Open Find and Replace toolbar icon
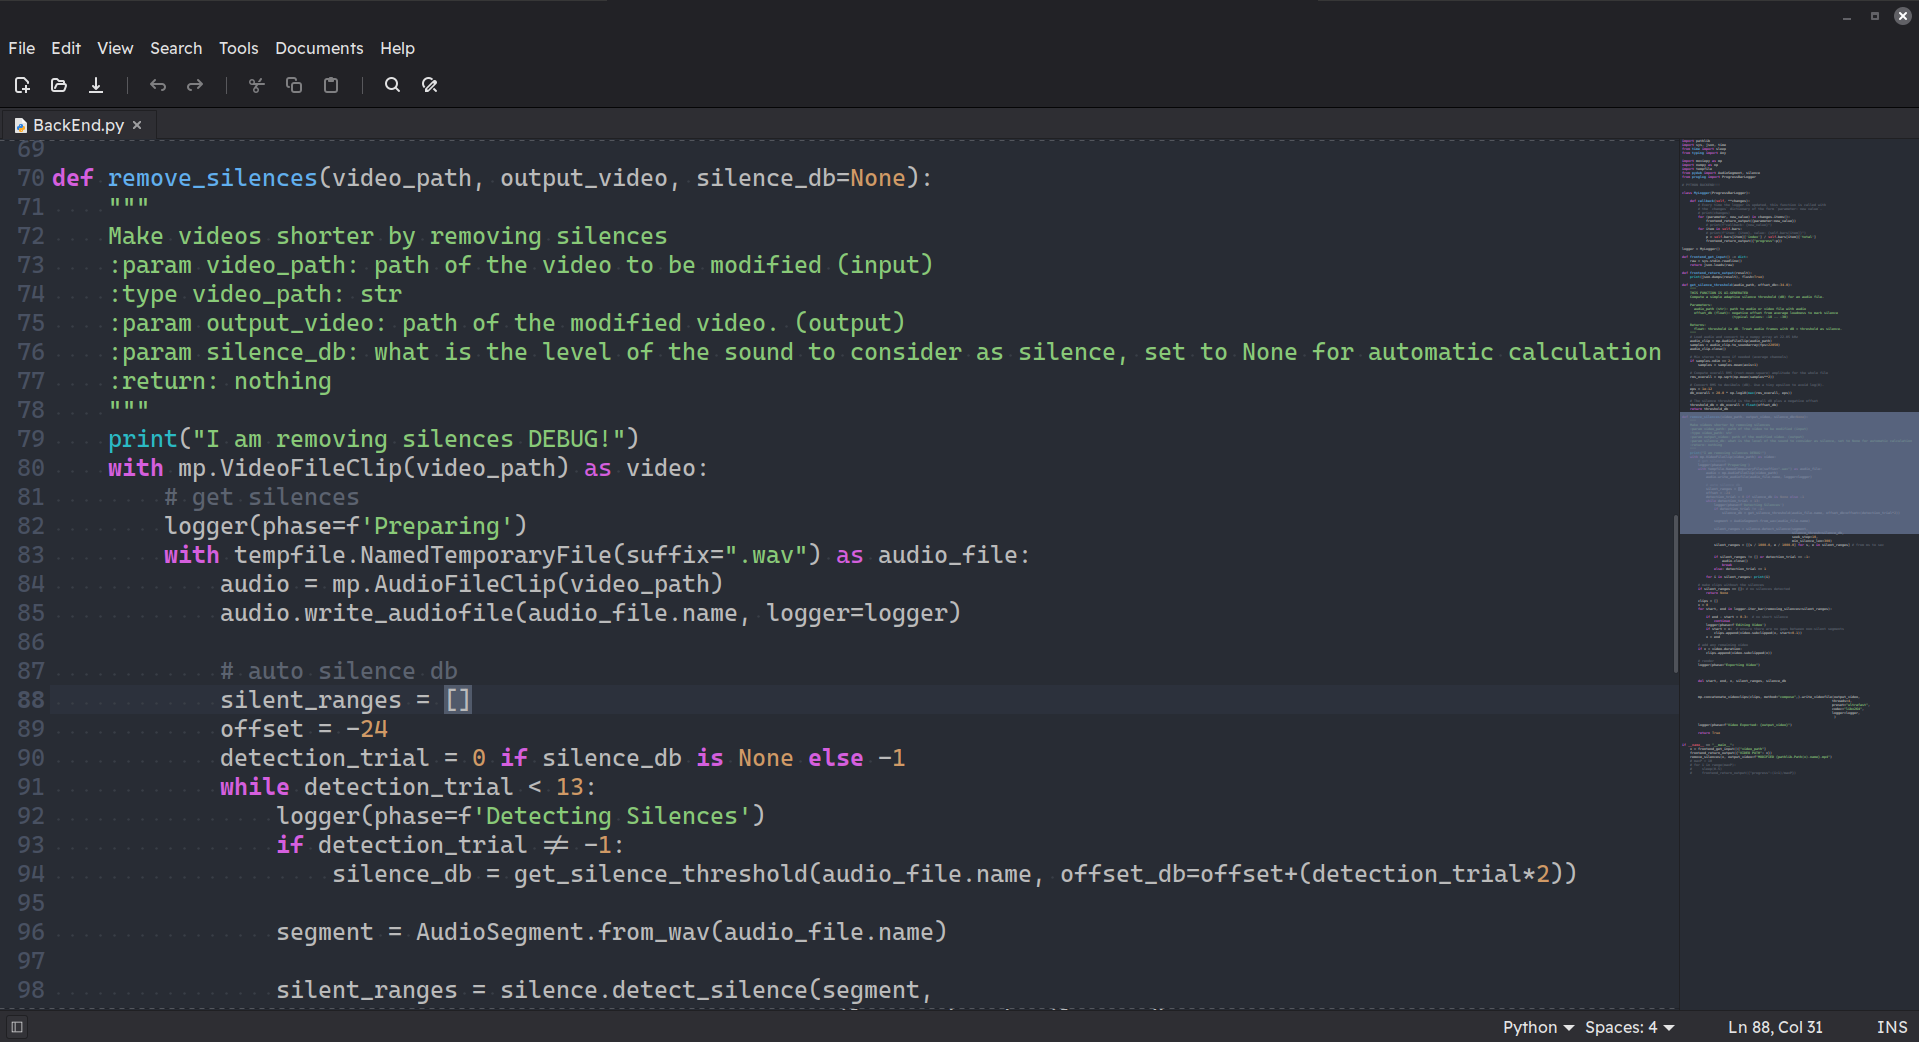1919x1042 pixels. coord(430,85)
